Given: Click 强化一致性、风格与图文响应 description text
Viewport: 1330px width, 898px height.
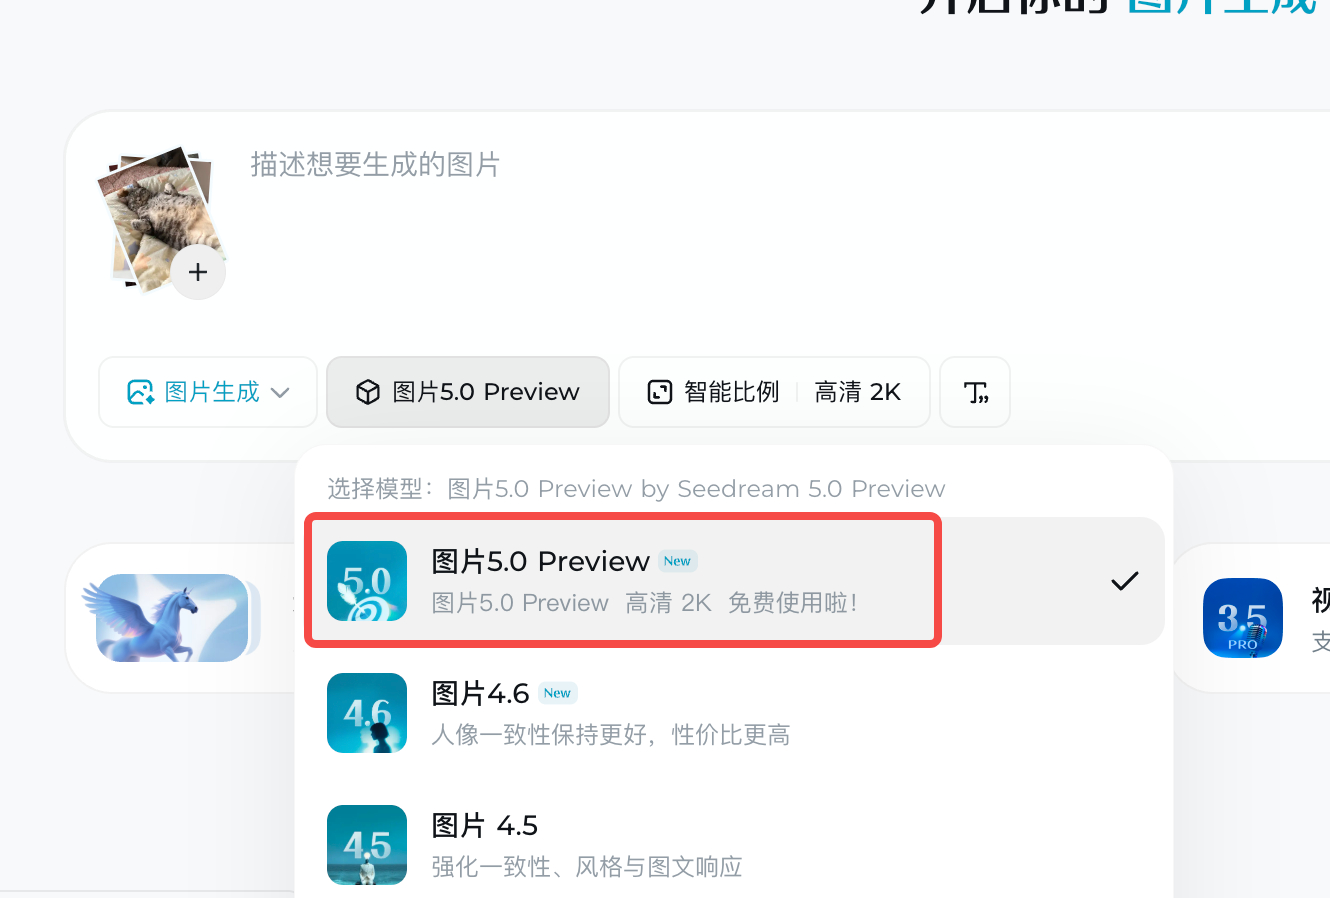Looking at the screenshot, I should pyautogui.click(x=587, y=867).
